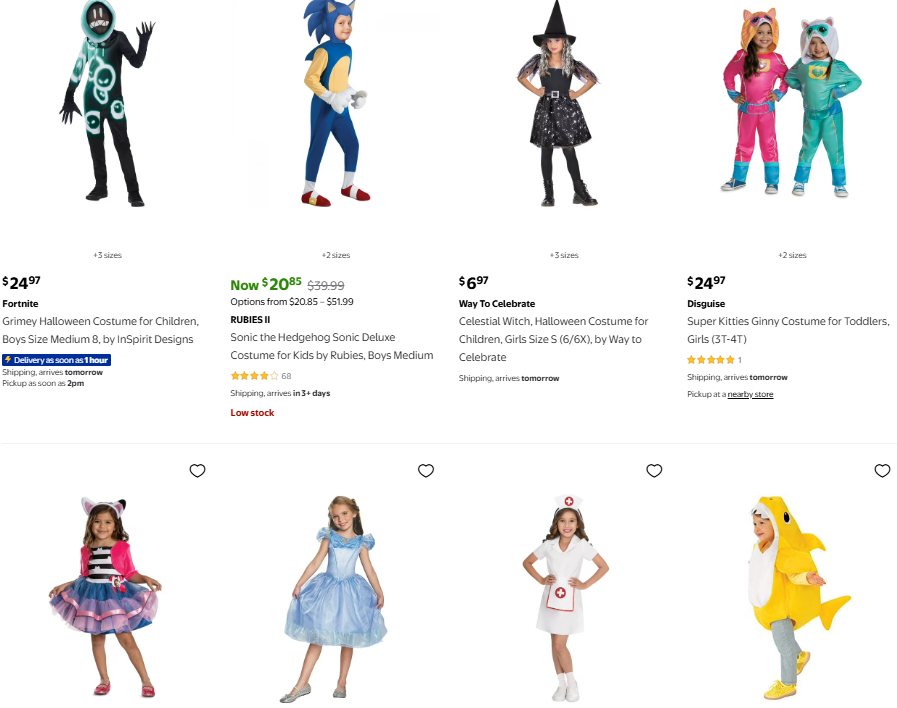Add yellow baby shark costume to favorites
The width and height of the screenshot is (897, 708).
882,471
